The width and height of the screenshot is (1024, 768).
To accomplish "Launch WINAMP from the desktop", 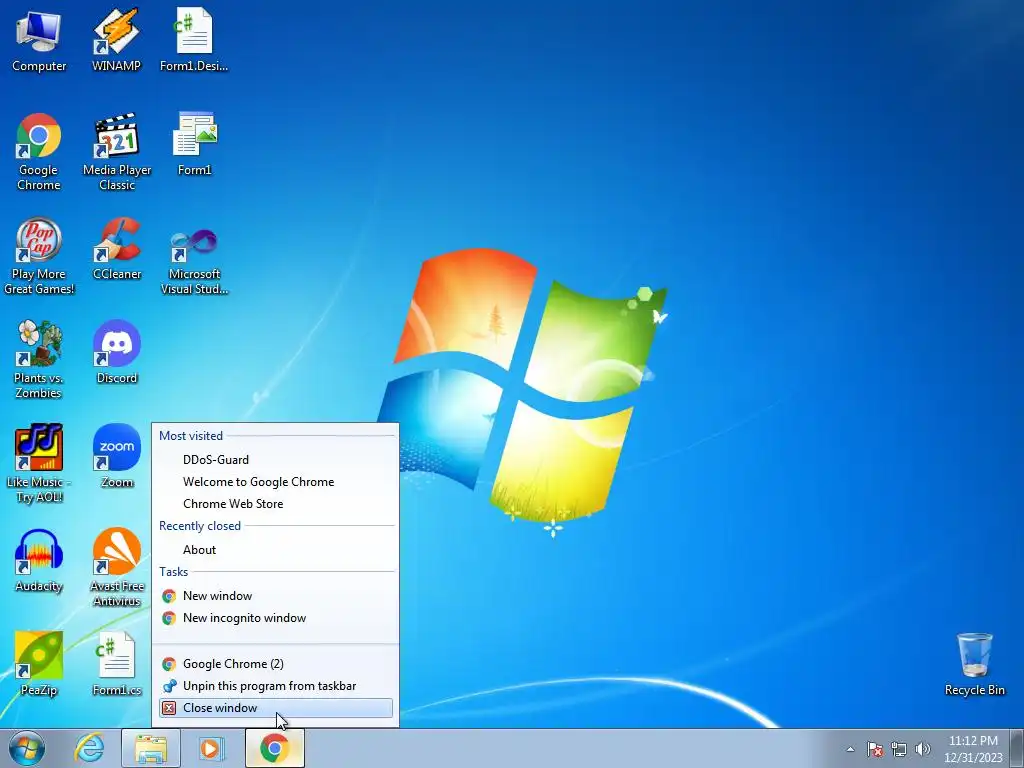I will coord(116,40).
